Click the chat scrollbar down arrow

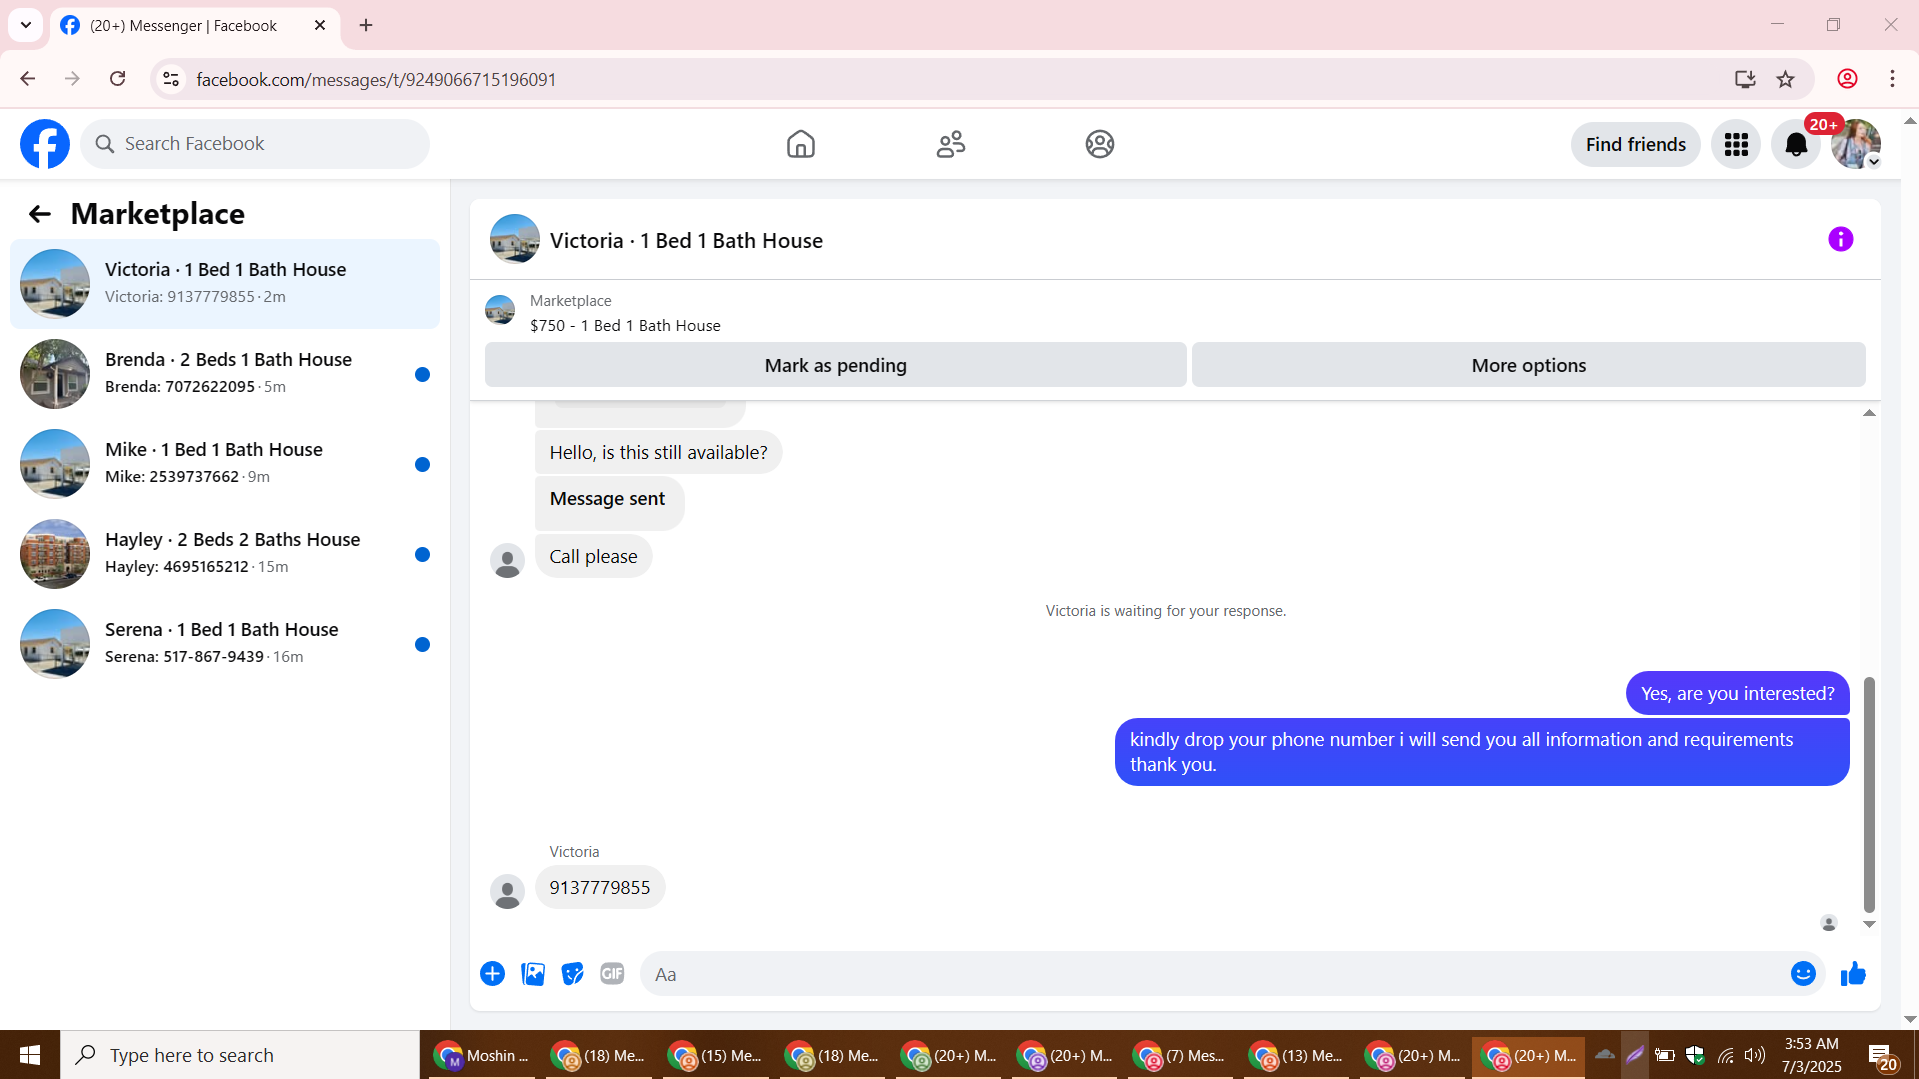pyautogui.click(x=1868, y=924)
